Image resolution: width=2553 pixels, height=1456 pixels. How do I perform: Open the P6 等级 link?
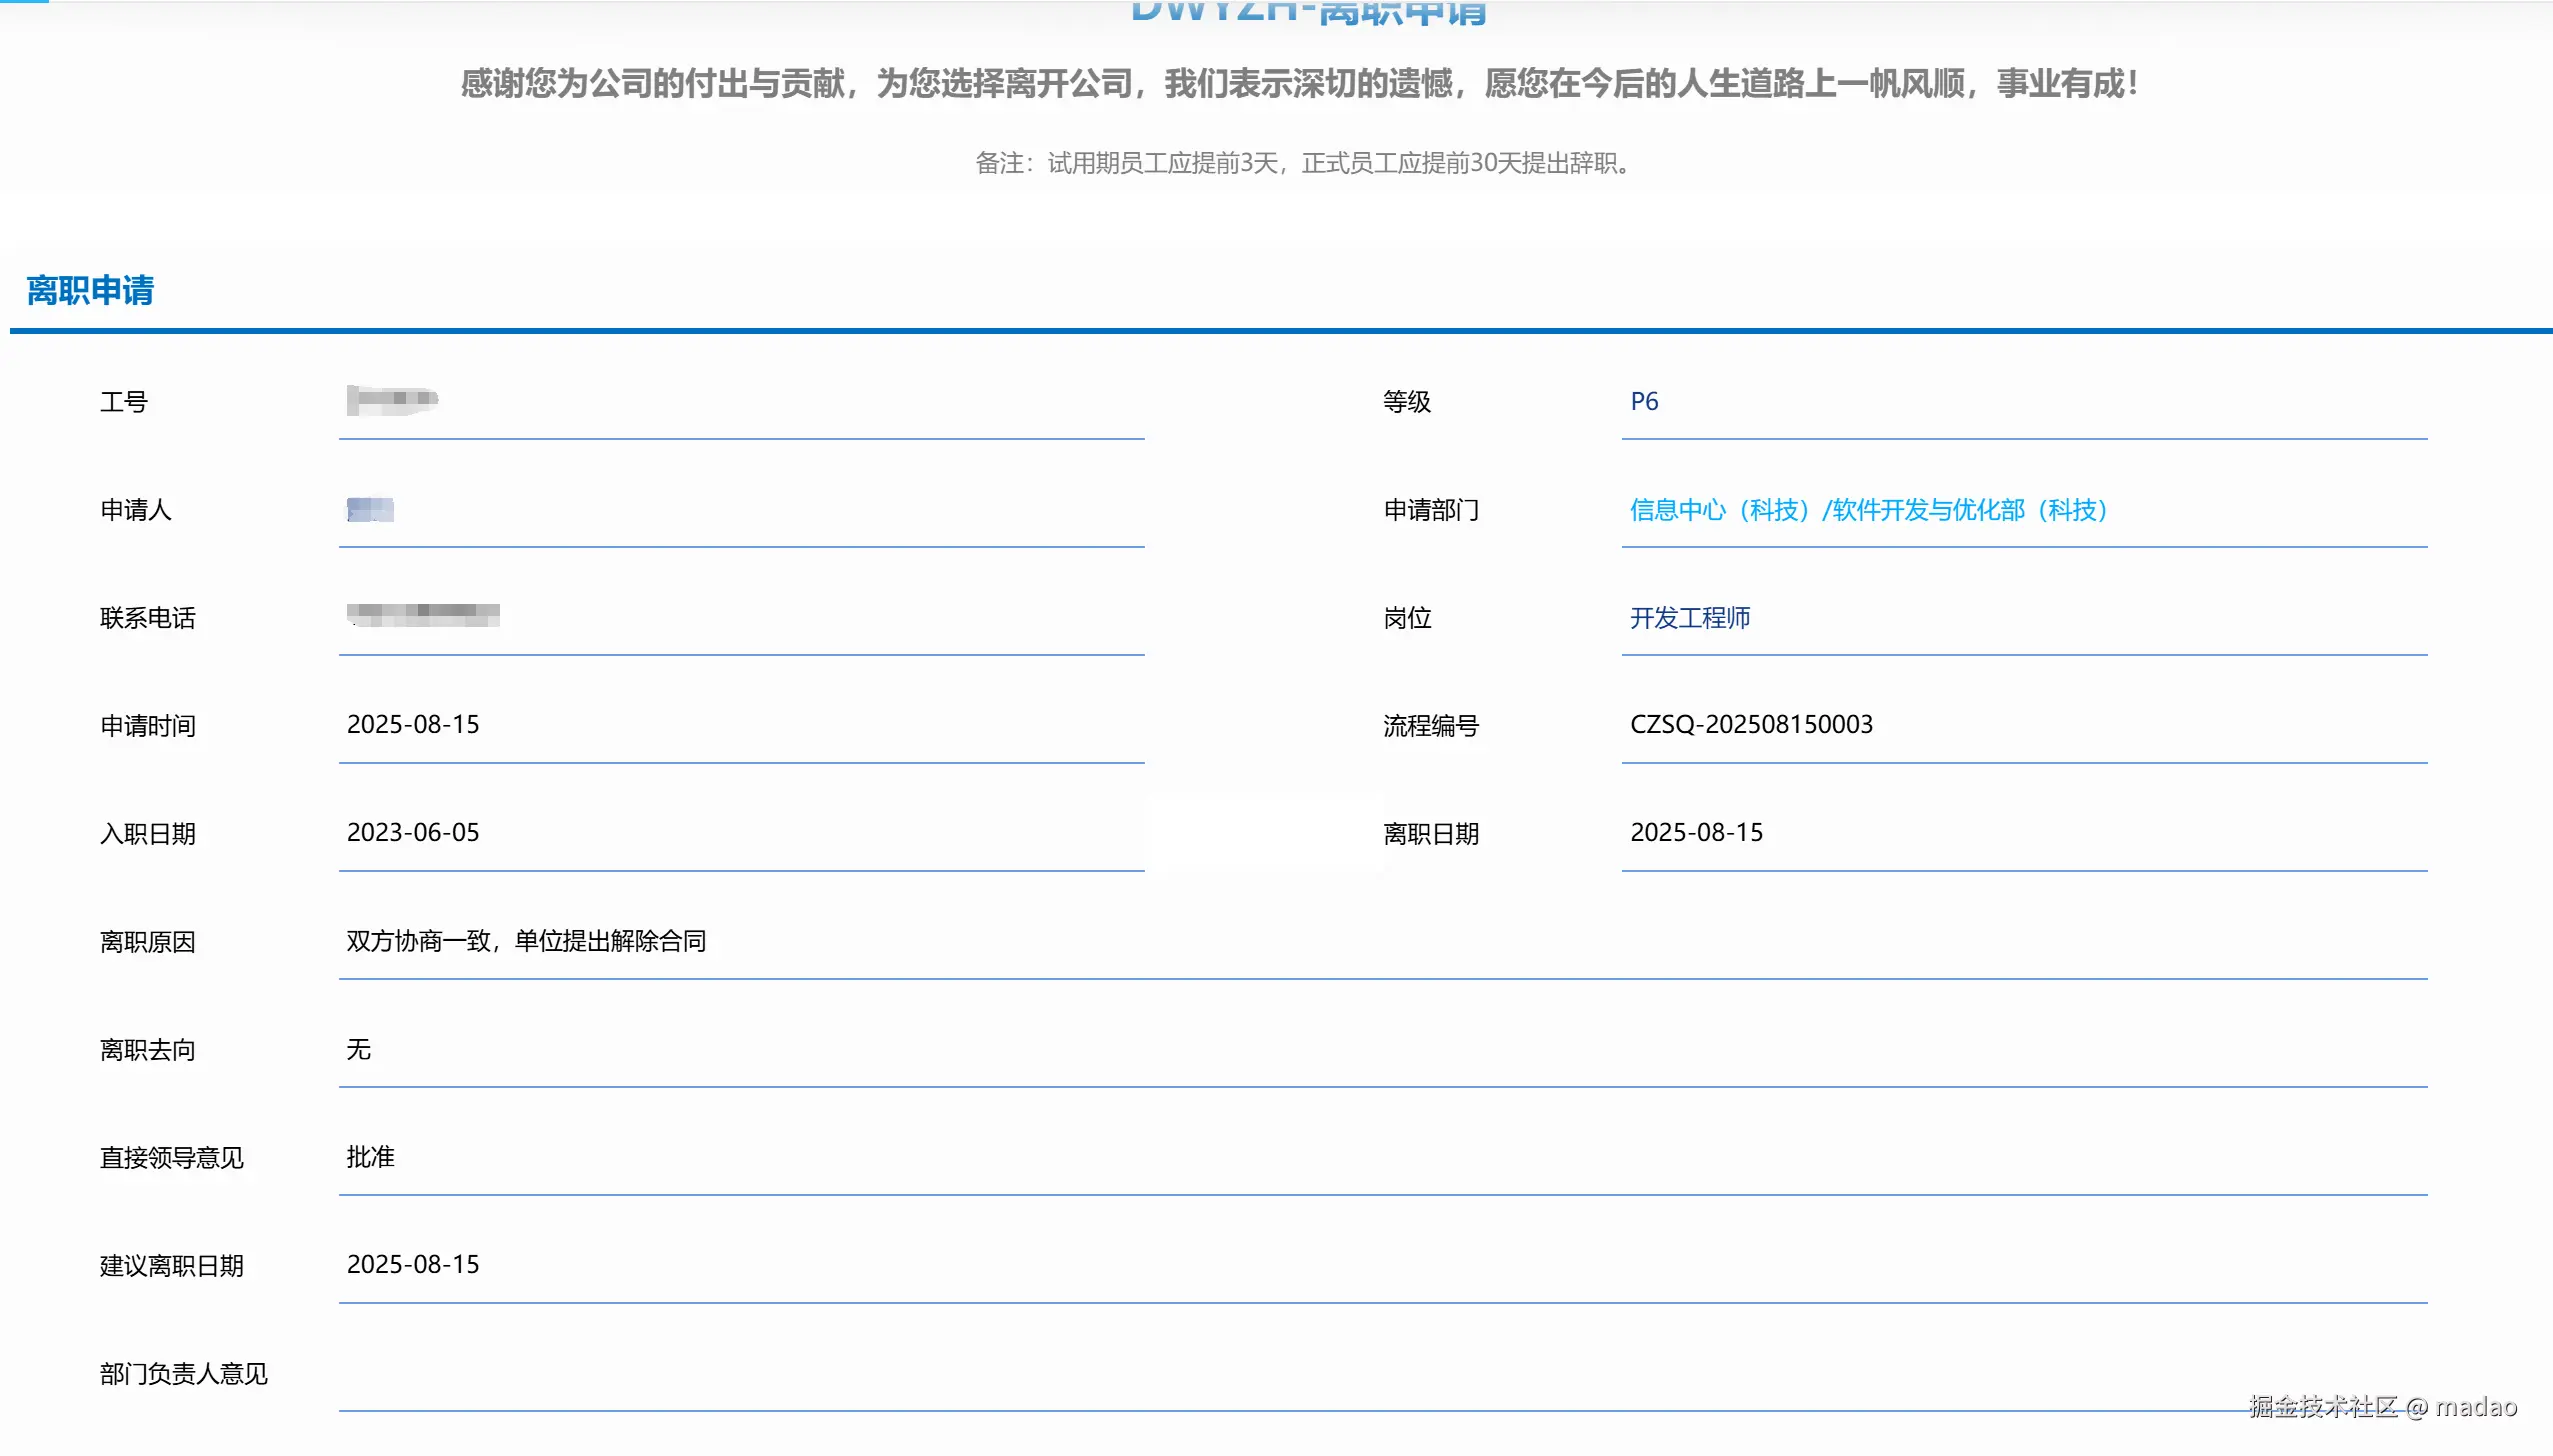coord(1644,402)
